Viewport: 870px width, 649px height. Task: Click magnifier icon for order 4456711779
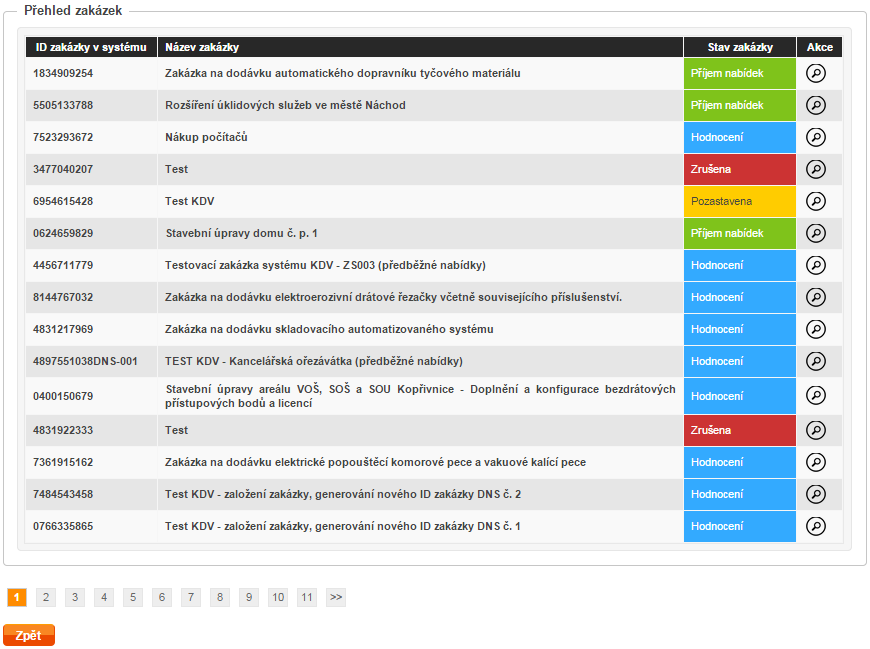[816, 265]
